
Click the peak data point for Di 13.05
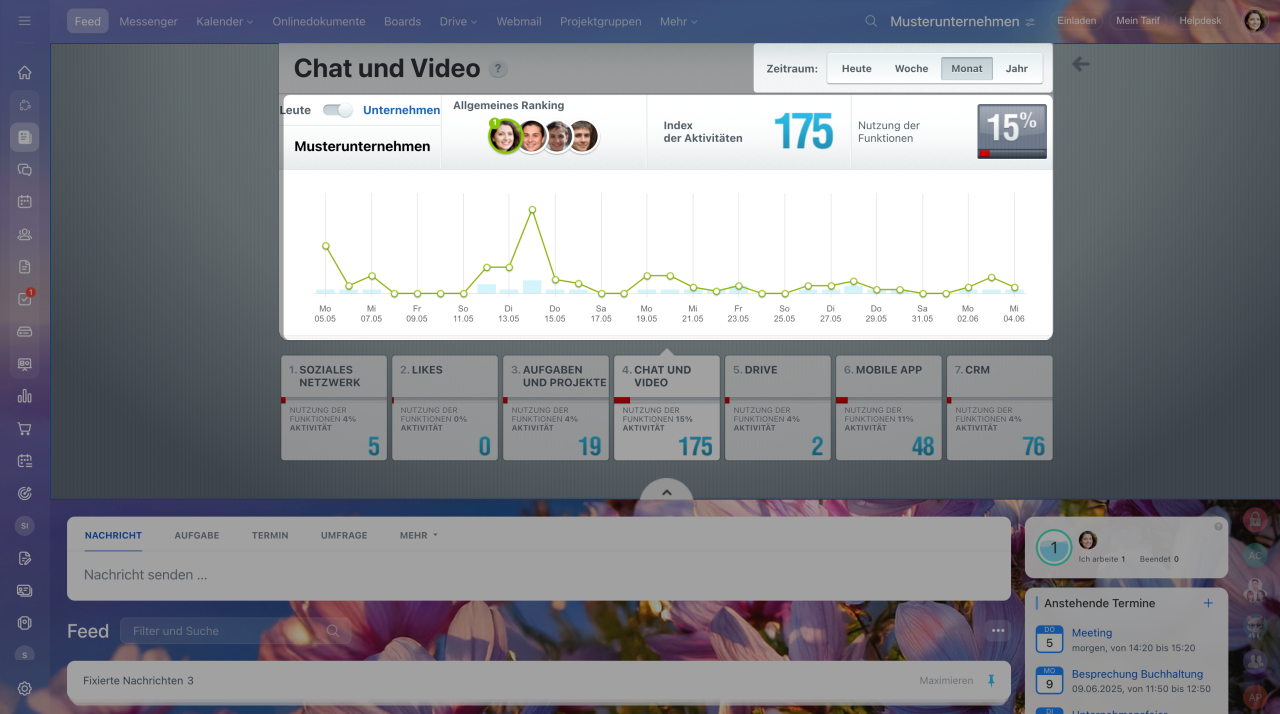532,210
